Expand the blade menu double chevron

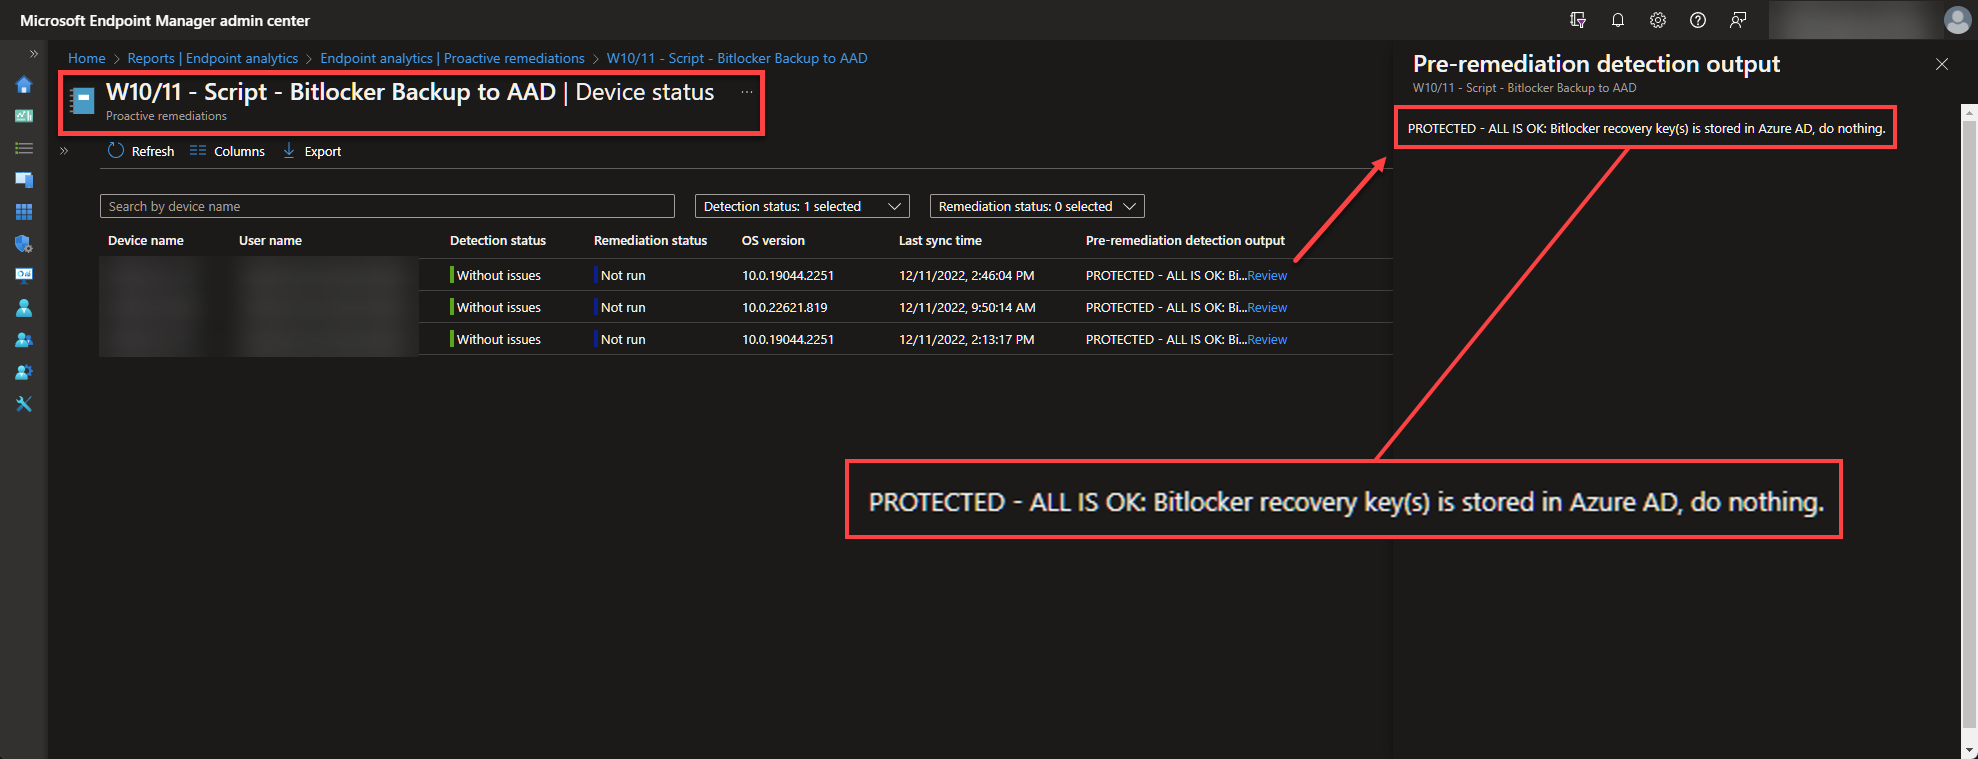64,151
